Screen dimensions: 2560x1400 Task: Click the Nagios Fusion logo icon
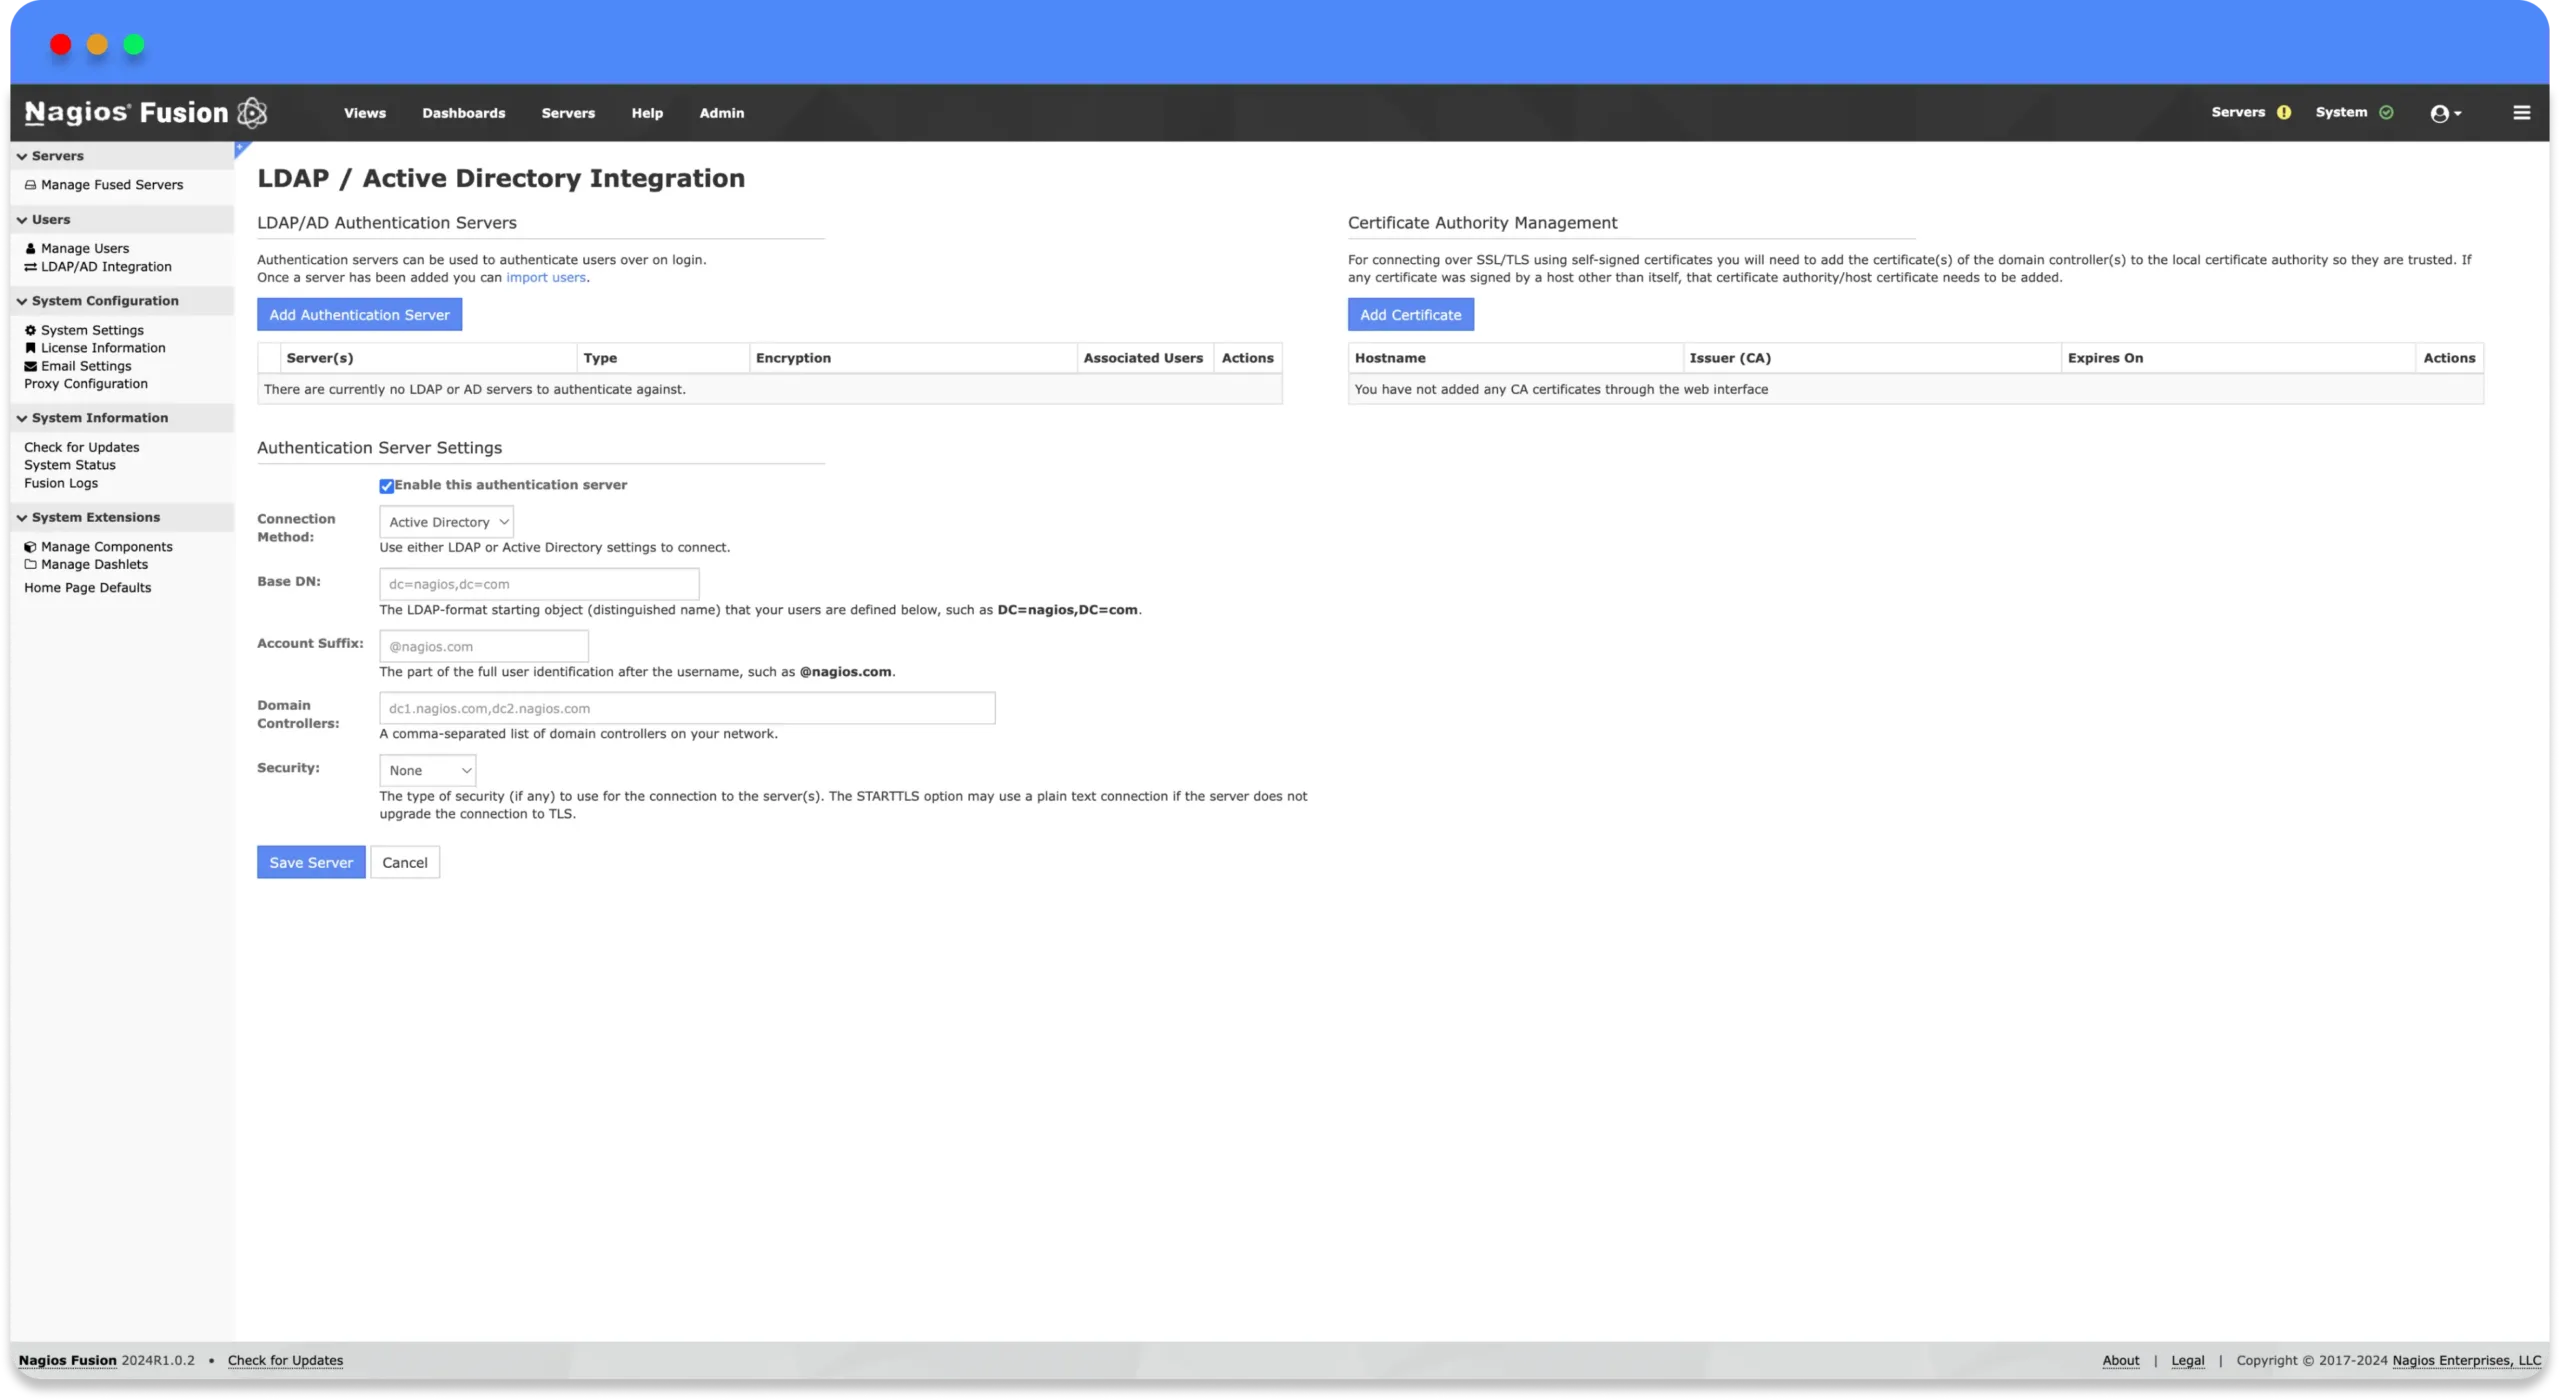click(253, 112)
